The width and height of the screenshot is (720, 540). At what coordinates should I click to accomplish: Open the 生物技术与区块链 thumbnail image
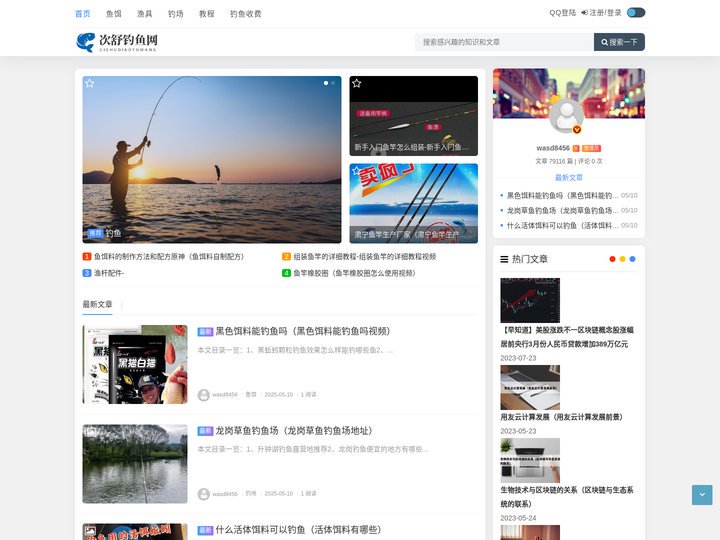[530, 461]
